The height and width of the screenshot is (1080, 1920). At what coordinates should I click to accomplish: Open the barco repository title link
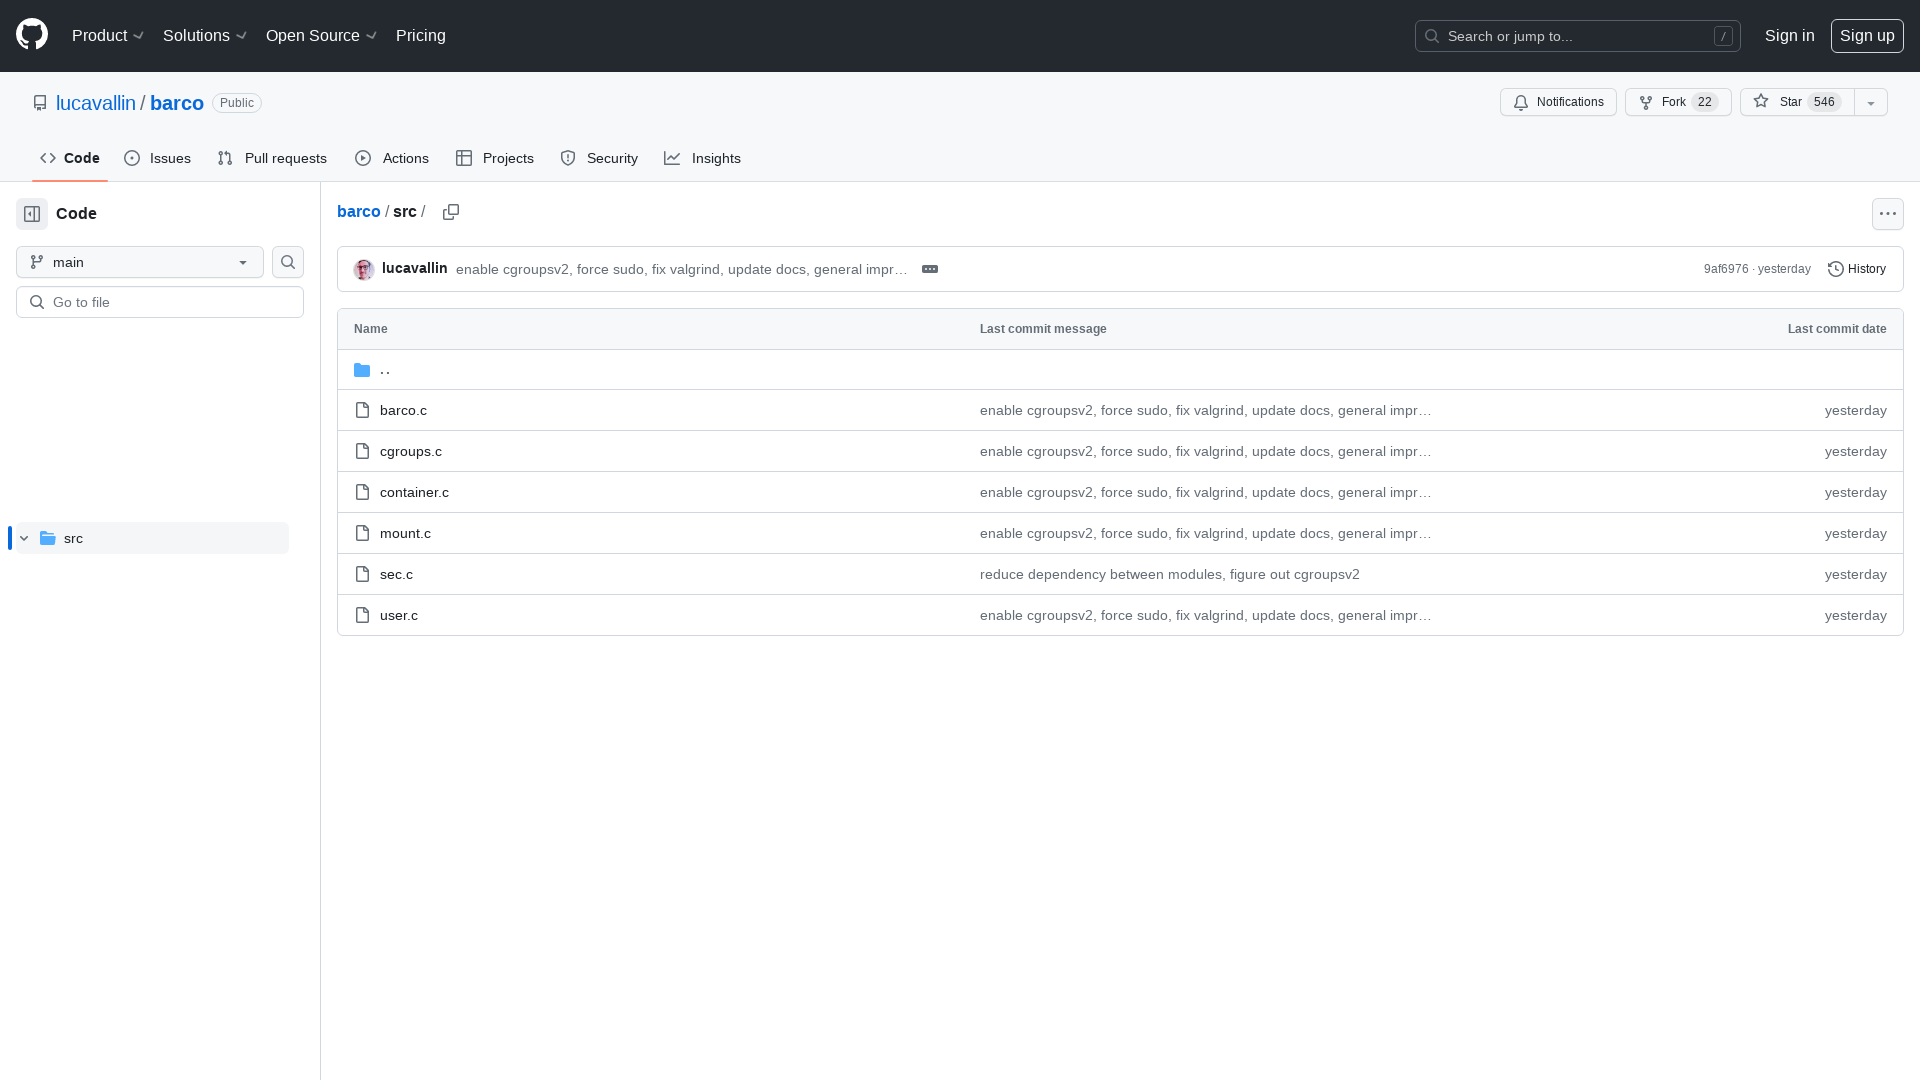[177, 103]
